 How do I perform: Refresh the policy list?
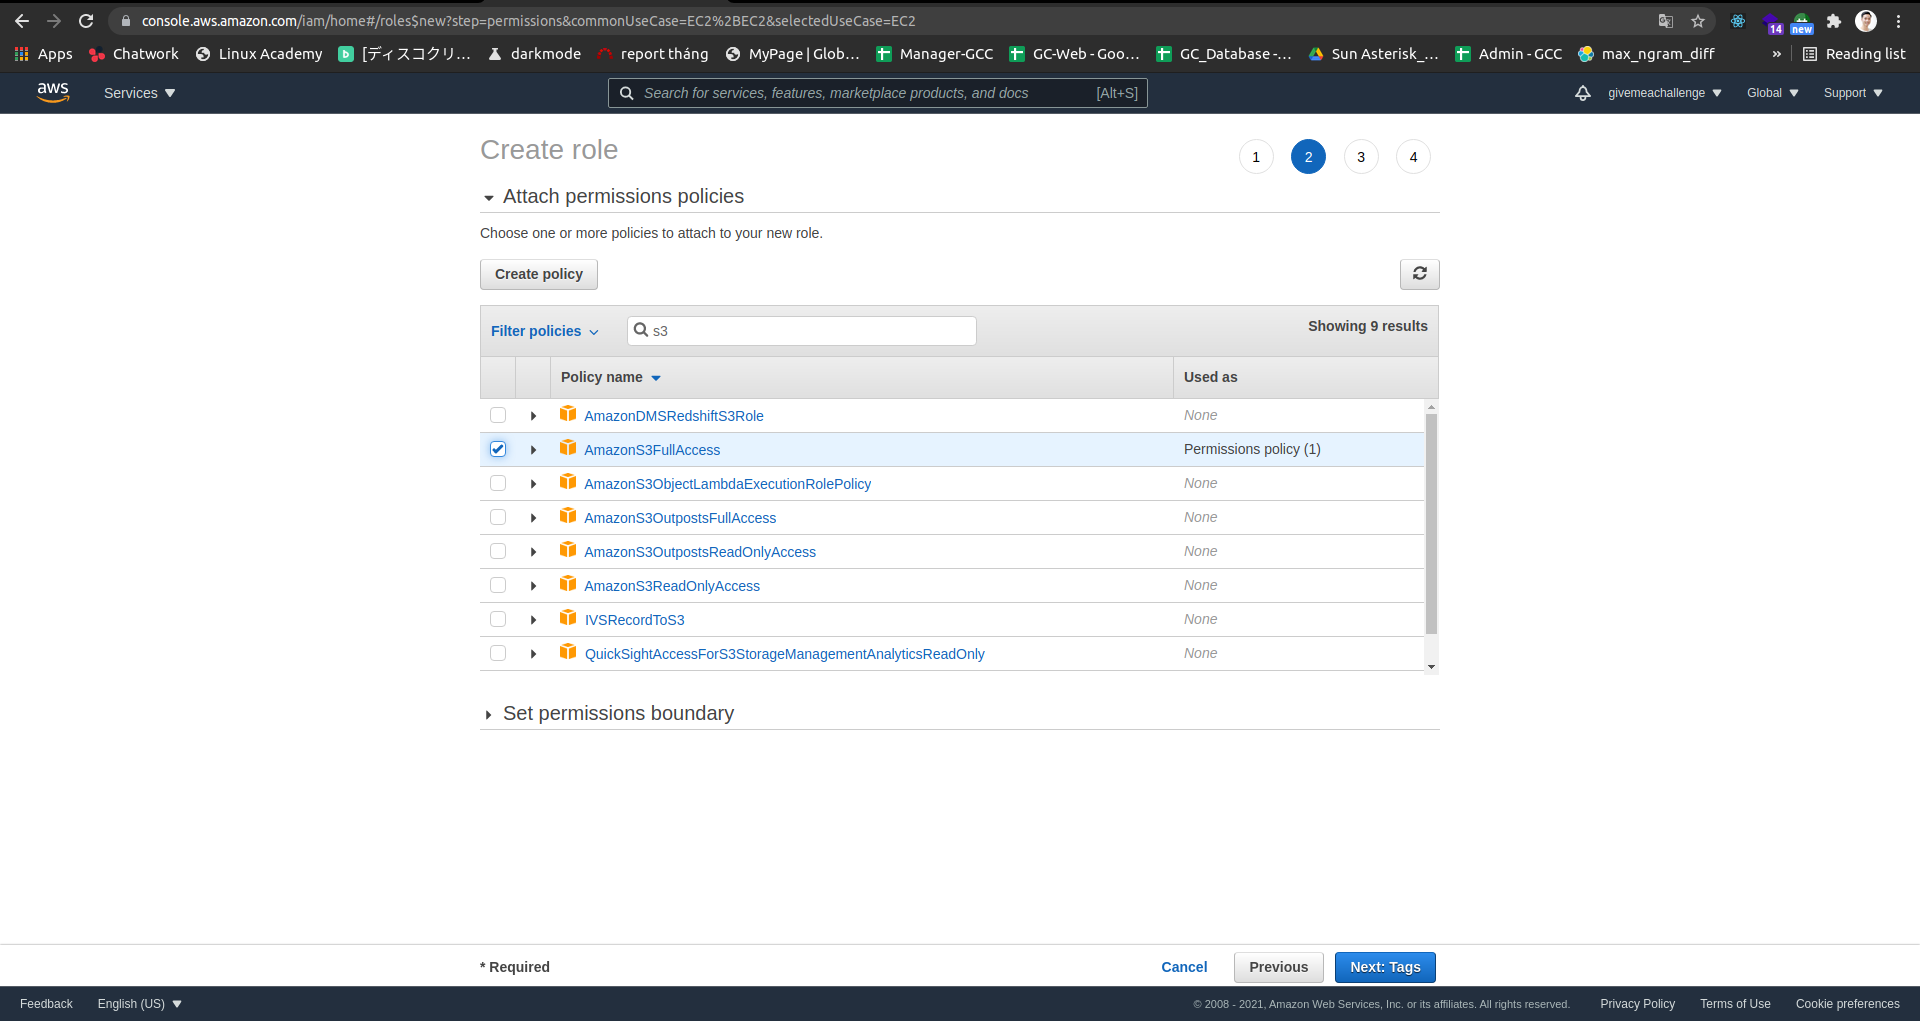(x=1419, y=273)
